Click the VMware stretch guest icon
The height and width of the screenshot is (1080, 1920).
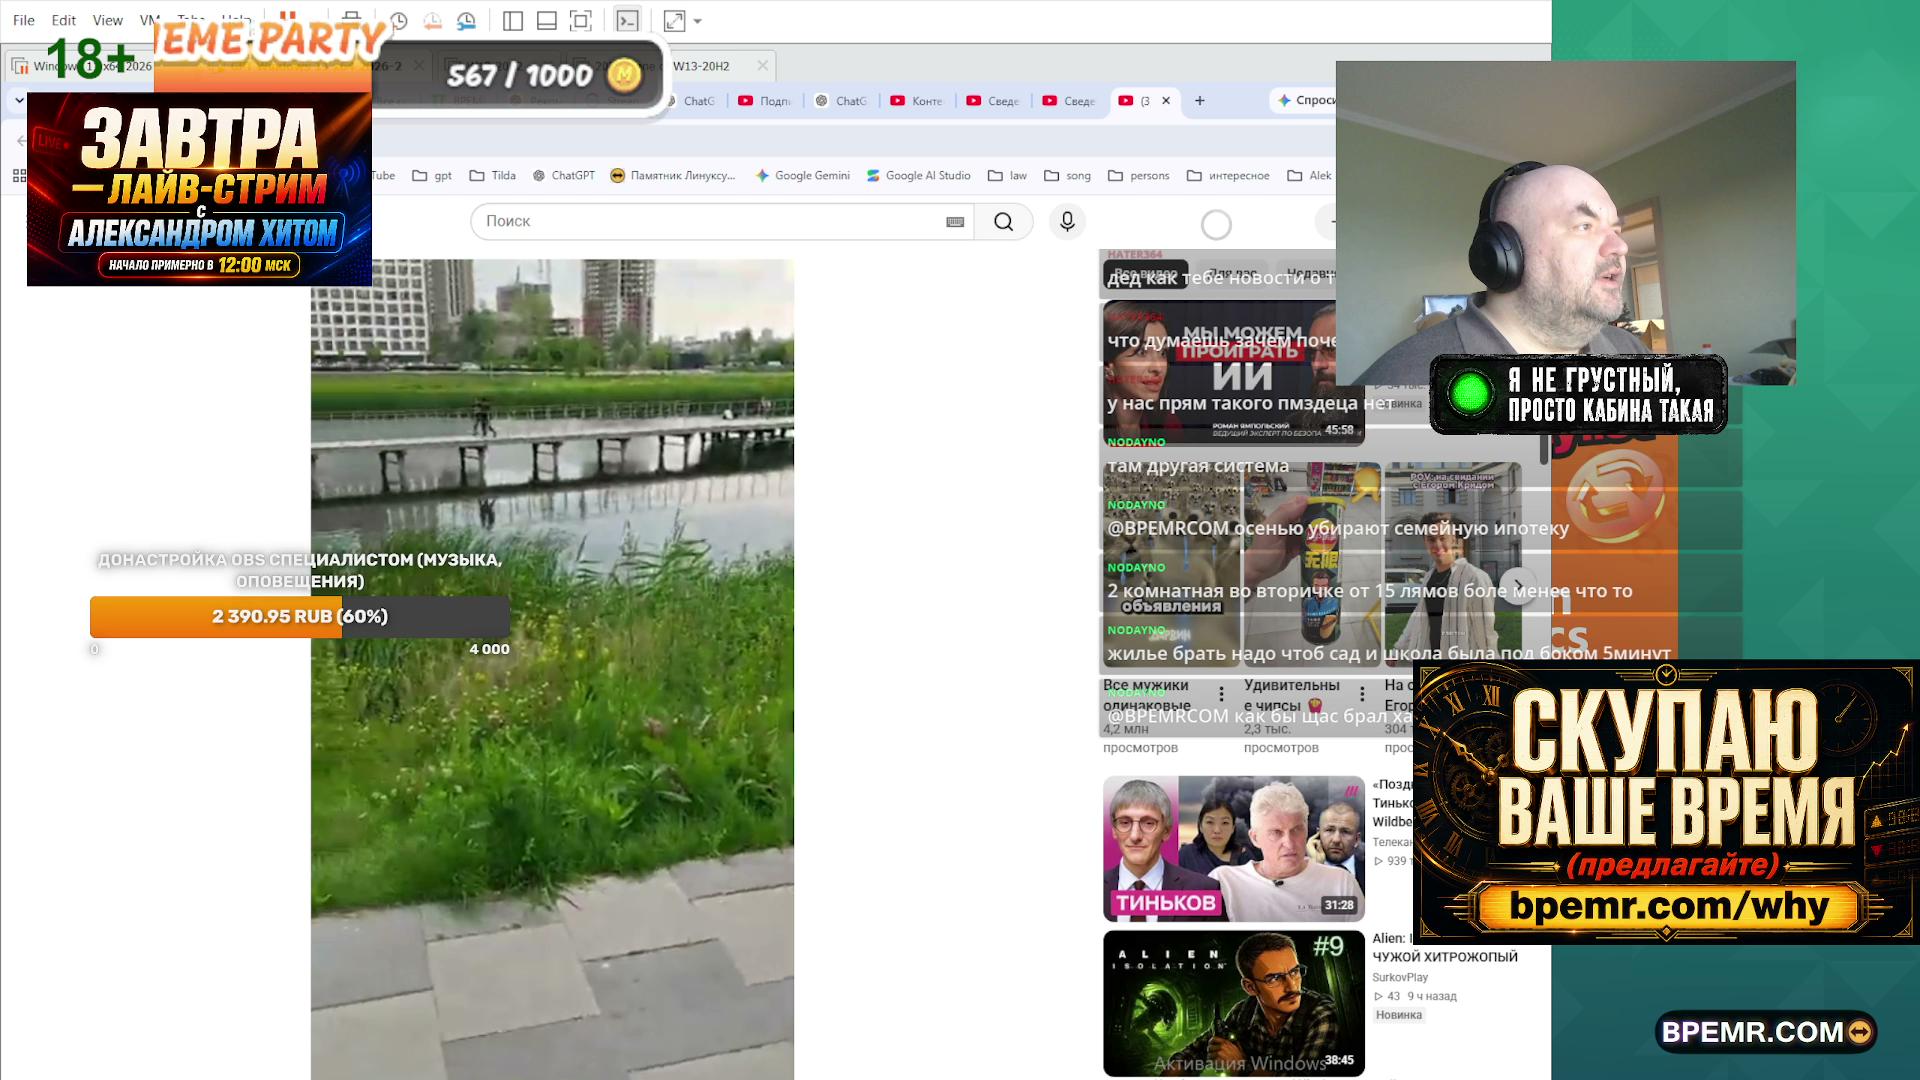(675, 21)
